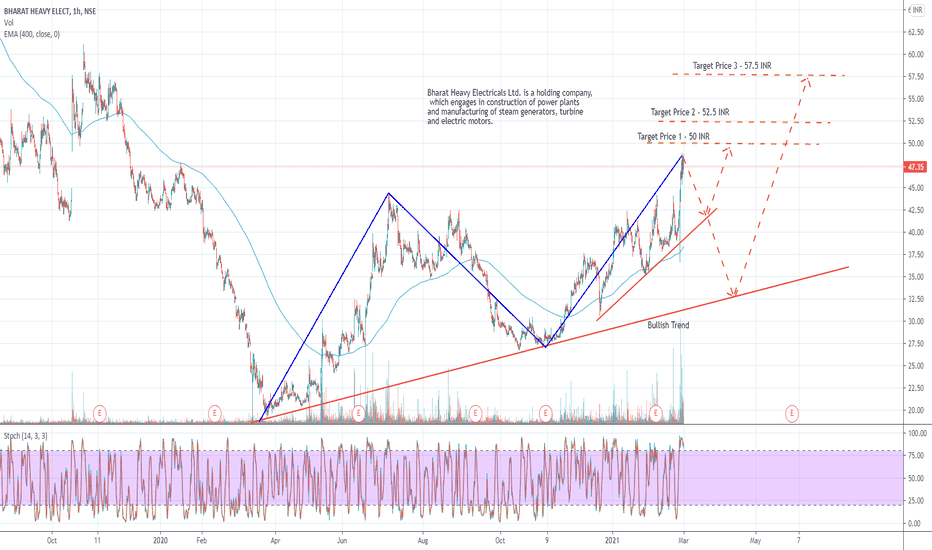This screenshot has width=932, height=550.
Task: Click the 100.00 level on the Stoch scale
Action: (917, 433)
